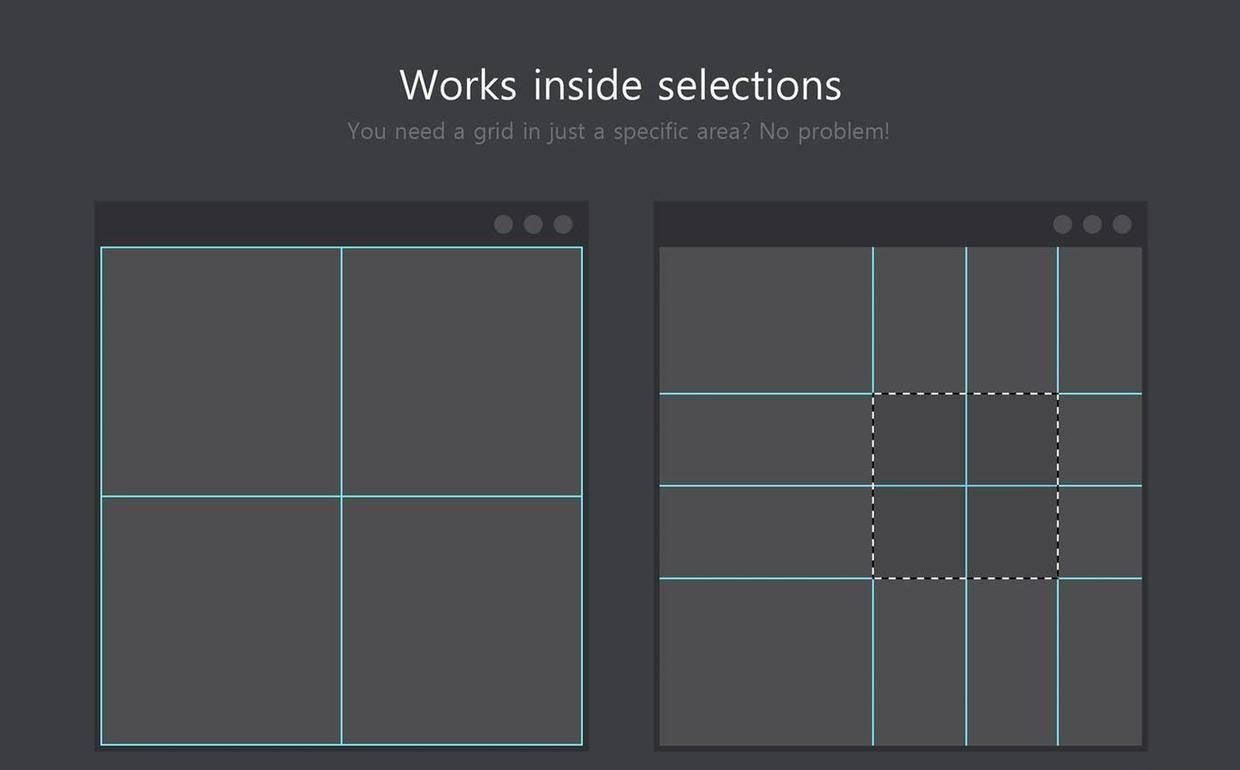Click the rightmost circle in left window's title bar

pyautogui.click(x=563, y=224)
